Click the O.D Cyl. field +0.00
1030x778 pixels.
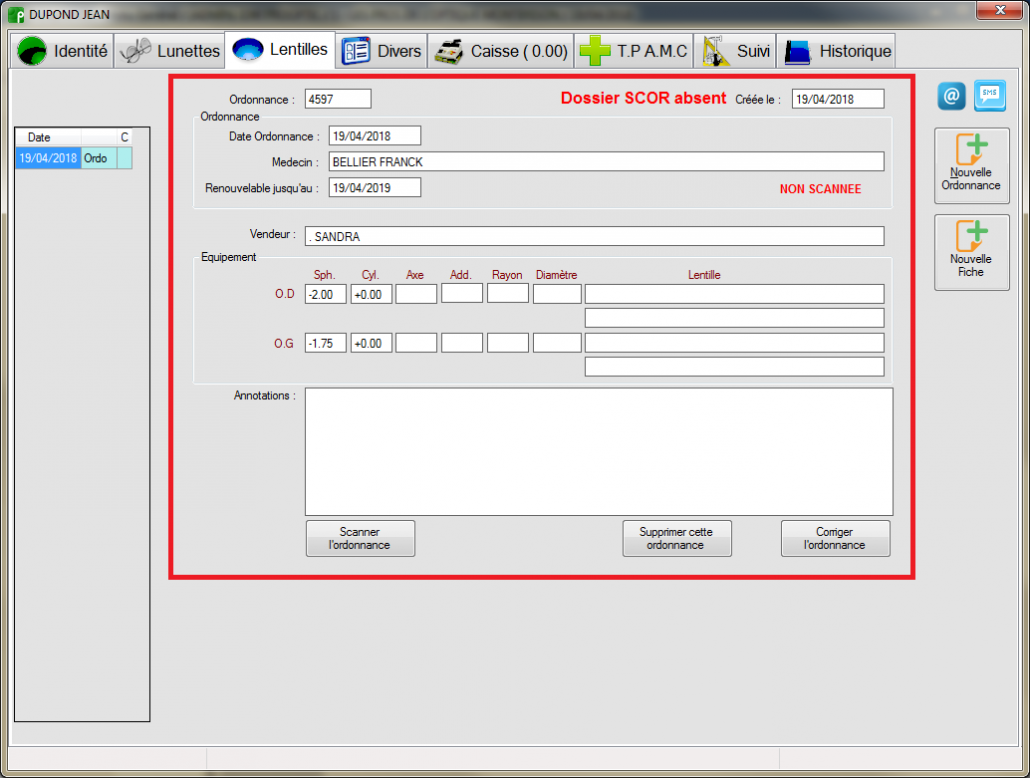[371, 294]
